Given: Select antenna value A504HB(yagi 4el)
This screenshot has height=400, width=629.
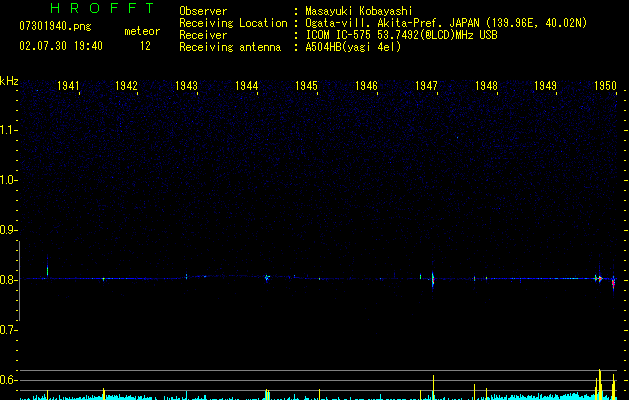Looking at the screenshot, I should click(x=353, y=47).
